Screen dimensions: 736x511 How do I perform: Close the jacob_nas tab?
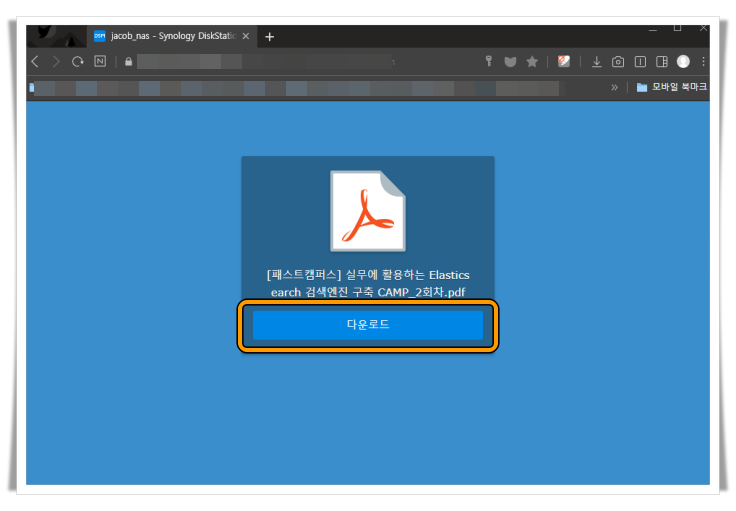[245, 36]
